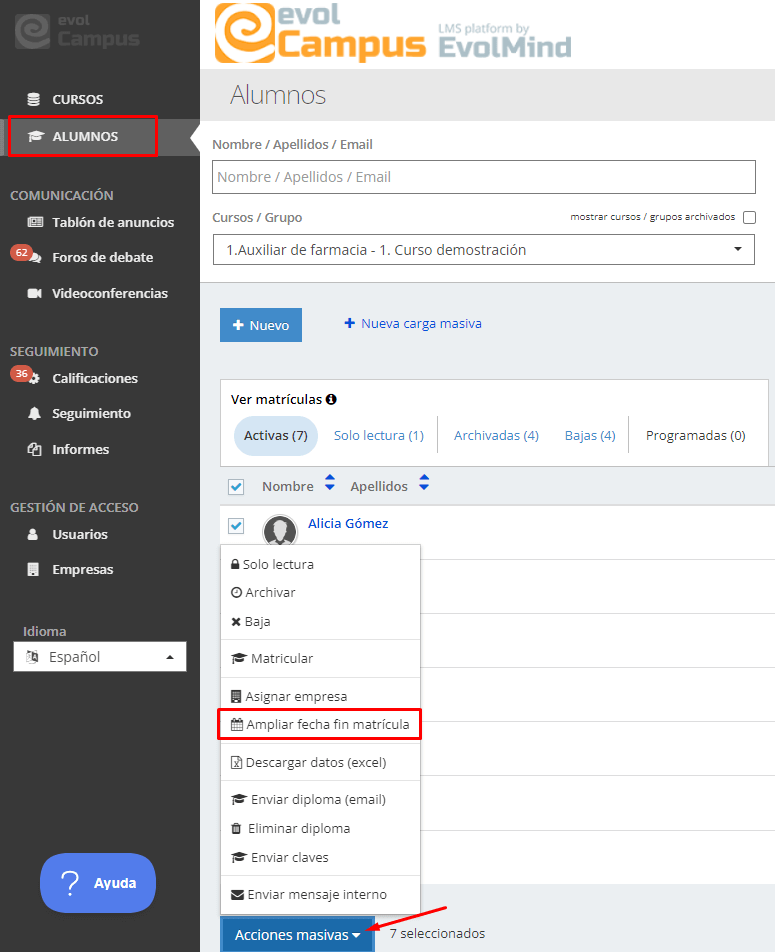Sort by Apellidos using the arrows icon
Viewport: 775px width, 952px height.
tap(424, 484)
